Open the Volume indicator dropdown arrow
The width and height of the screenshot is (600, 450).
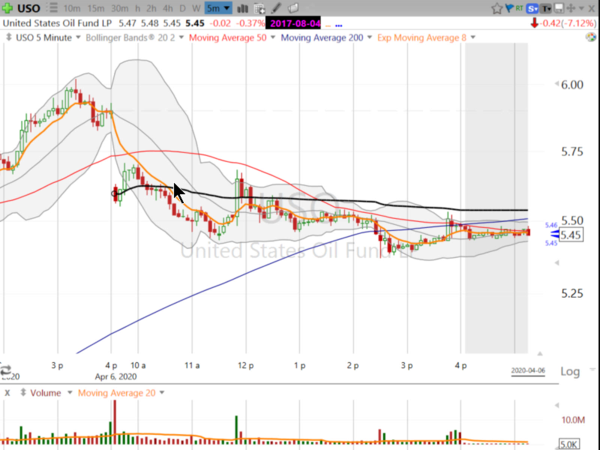[x=70, y=393]
